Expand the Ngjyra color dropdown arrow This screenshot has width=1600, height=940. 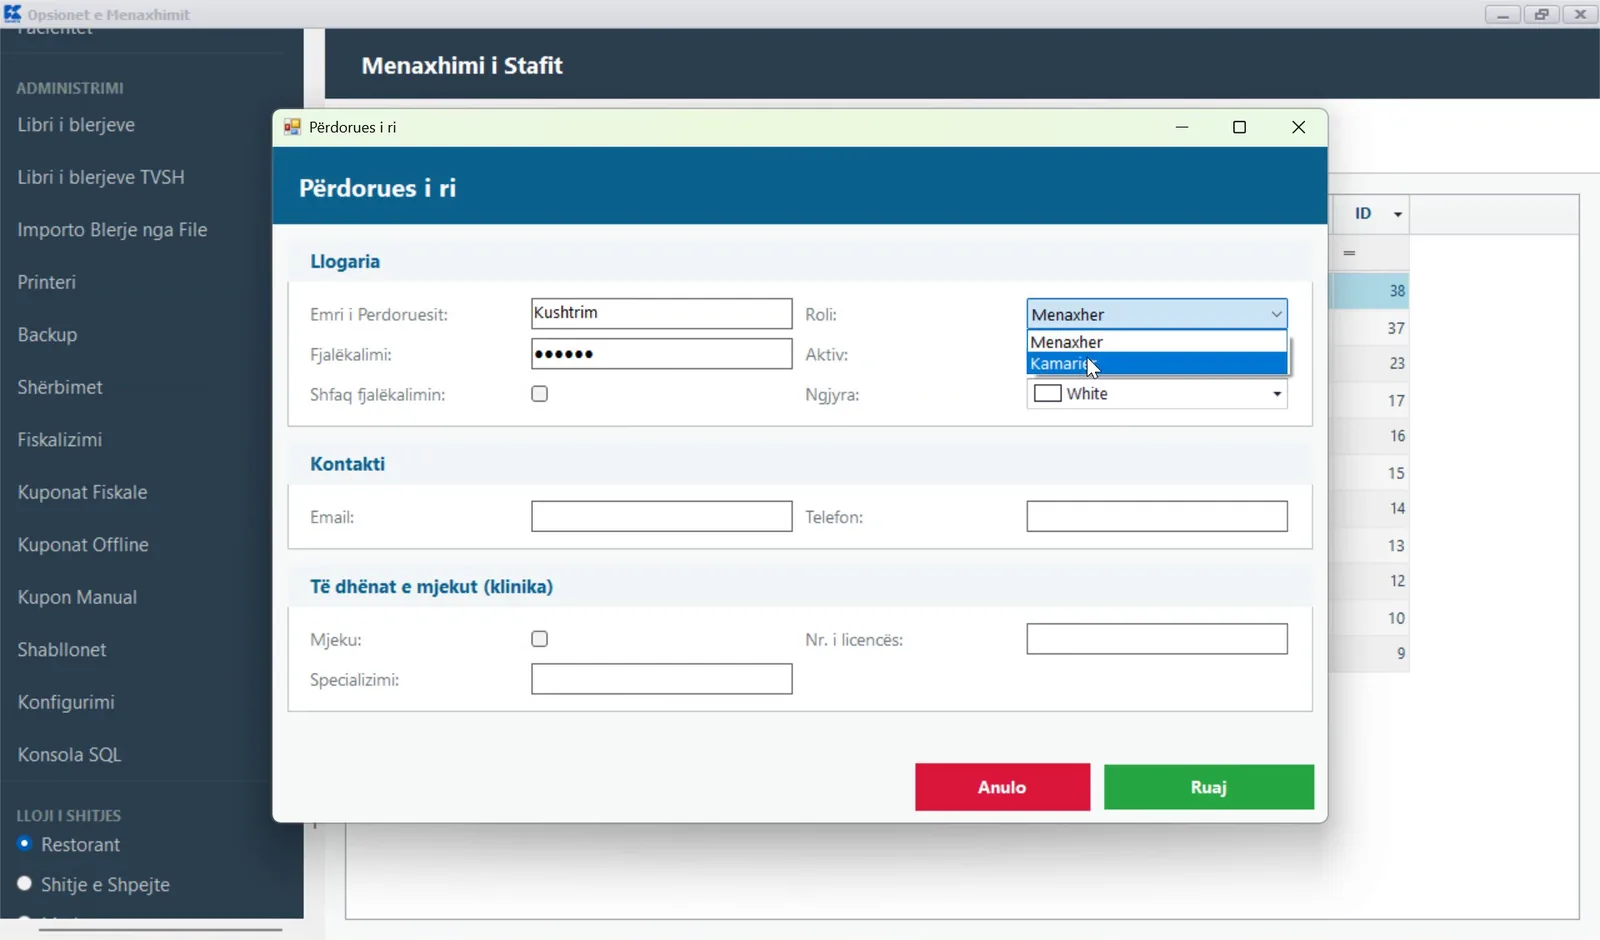point(1277,394)
